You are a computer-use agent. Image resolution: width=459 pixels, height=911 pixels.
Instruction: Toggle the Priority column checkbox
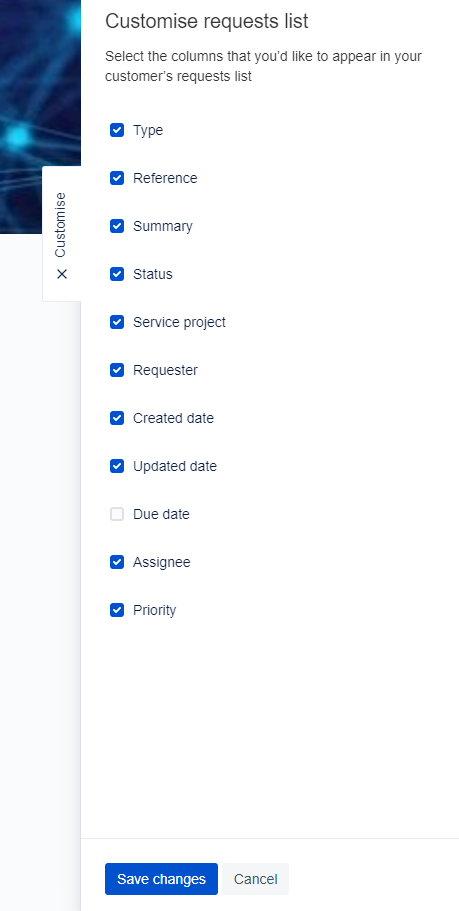click(x=117, y=610)
